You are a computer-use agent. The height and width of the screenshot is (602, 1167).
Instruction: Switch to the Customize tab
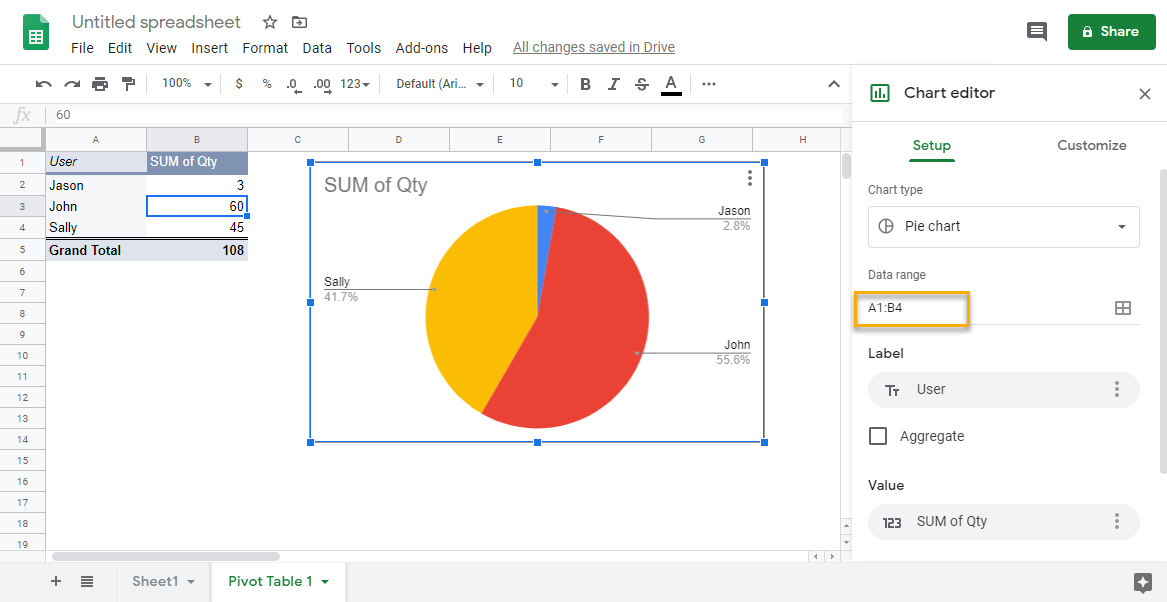(1092, 146)
